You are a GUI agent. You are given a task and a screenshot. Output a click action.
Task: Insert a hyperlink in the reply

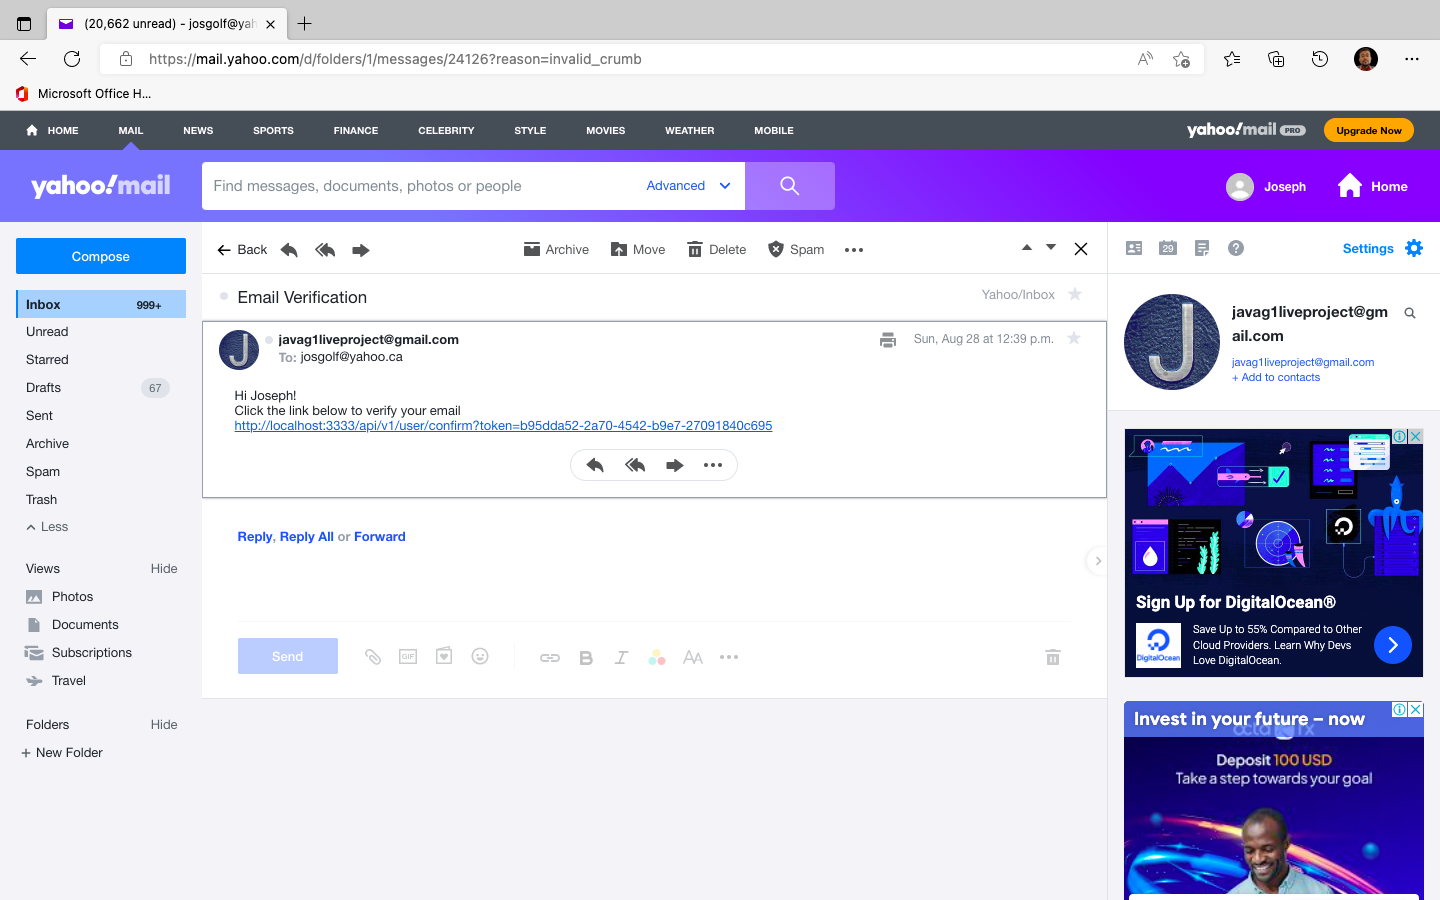(x=549, y=657)
